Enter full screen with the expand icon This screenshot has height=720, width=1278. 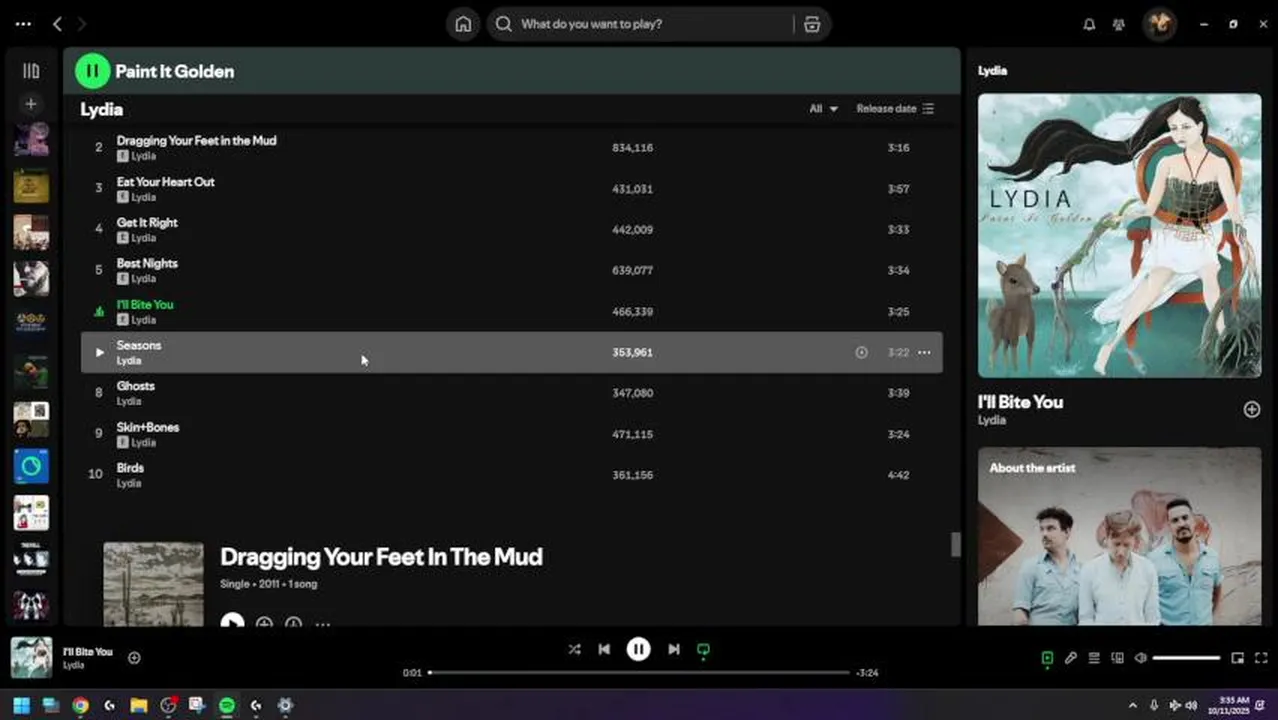[1261, 658]
